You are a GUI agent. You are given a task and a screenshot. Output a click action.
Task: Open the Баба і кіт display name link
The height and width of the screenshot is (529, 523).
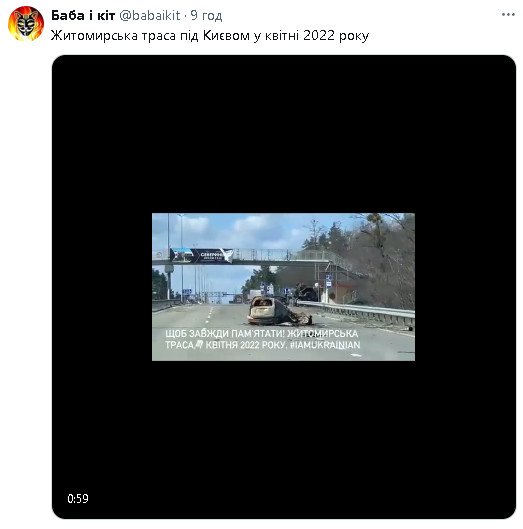(x=83, y=15)
